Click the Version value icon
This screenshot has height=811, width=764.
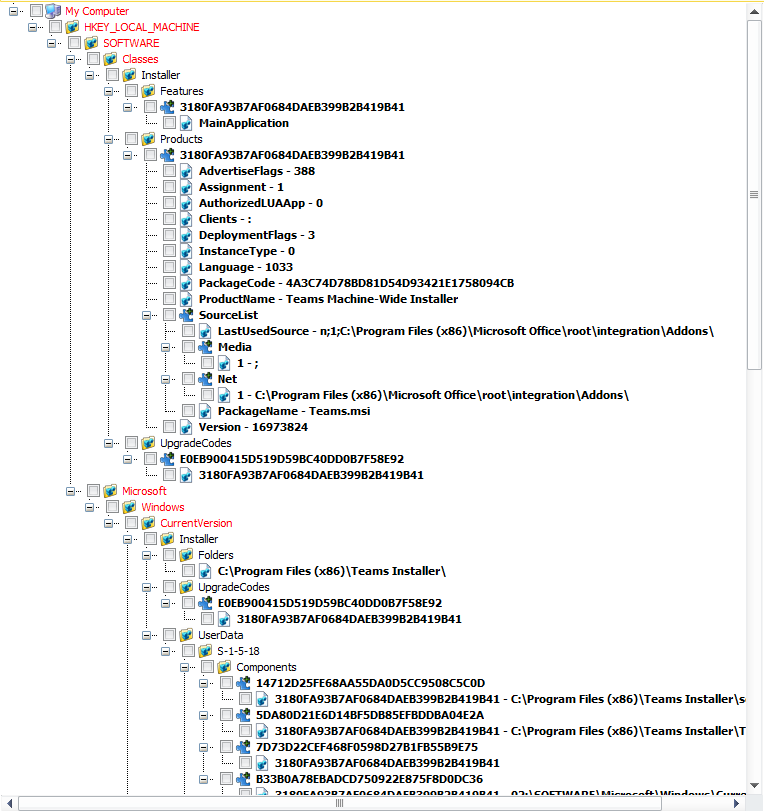[186, 427]
